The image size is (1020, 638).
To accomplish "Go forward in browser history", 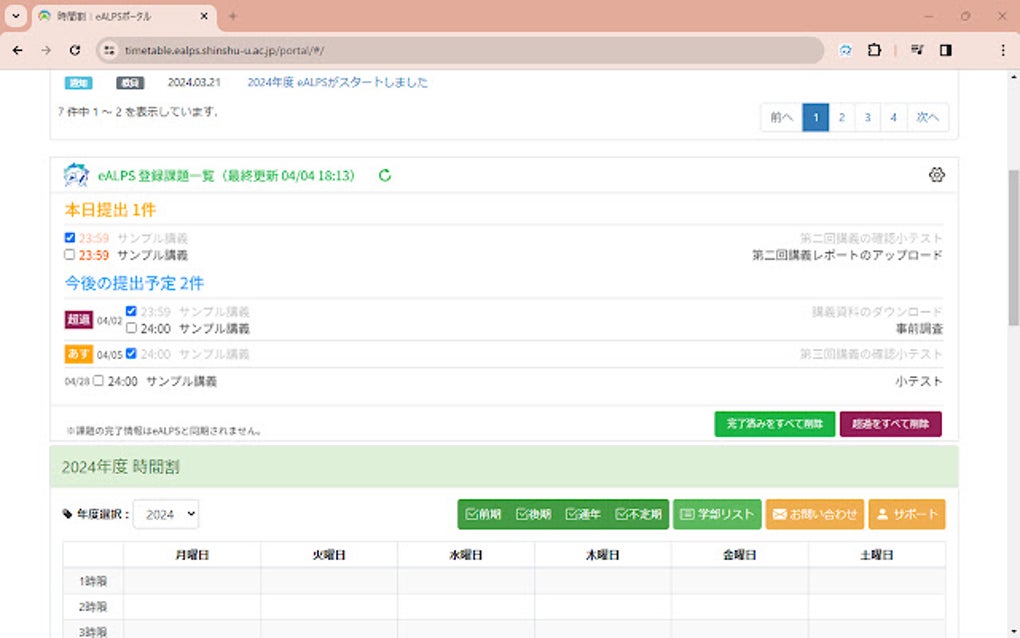I will tap(46, 50).
